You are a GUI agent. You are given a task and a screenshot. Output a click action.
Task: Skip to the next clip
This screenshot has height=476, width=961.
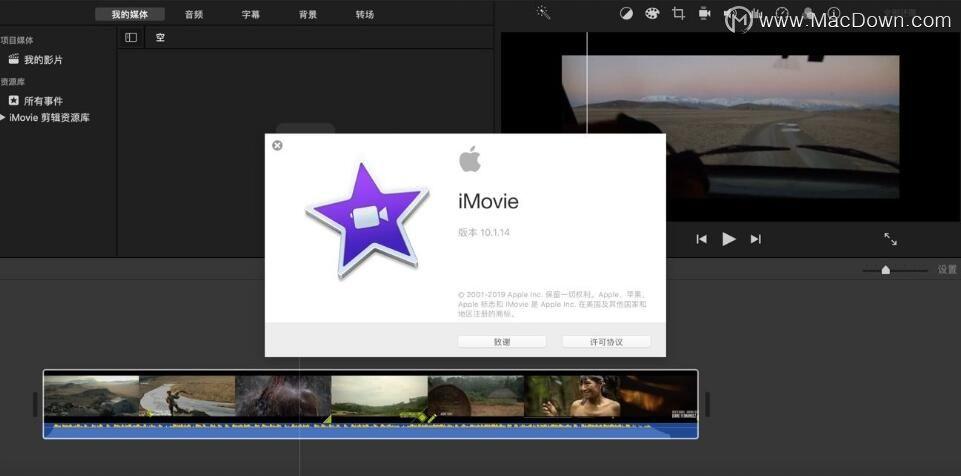pos(756,239)
